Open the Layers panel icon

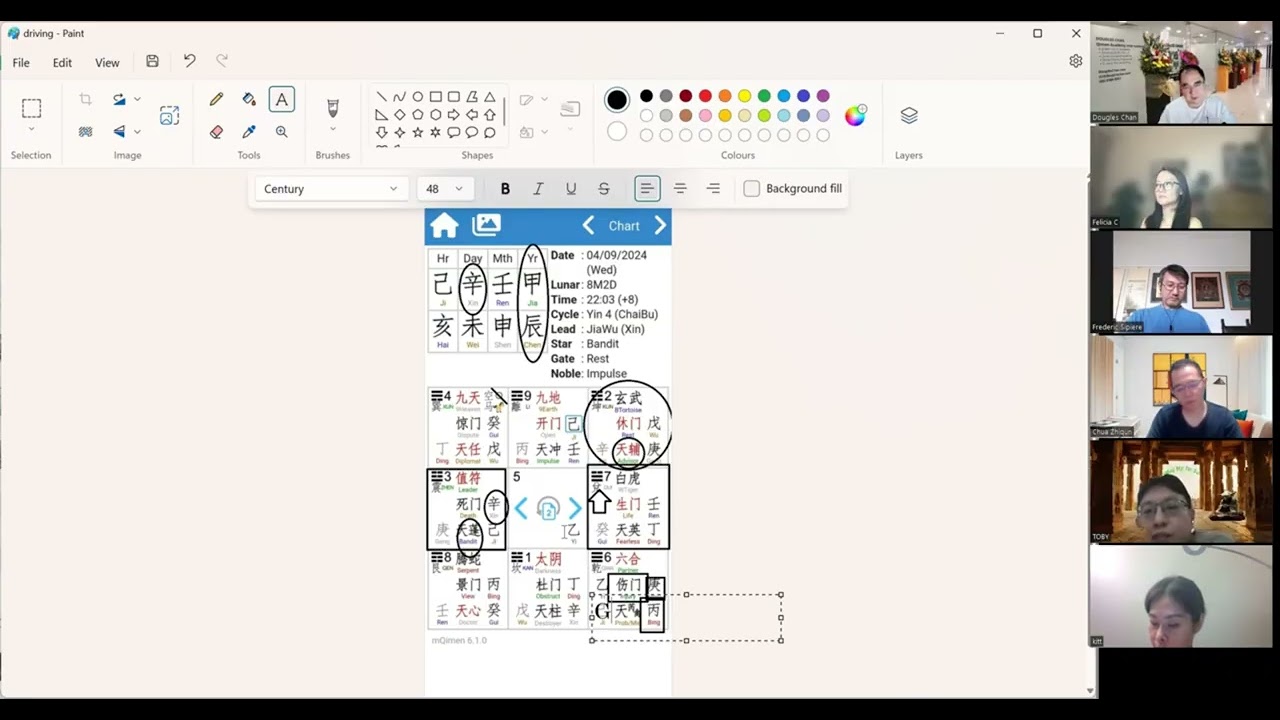click(x=909, y=116)
